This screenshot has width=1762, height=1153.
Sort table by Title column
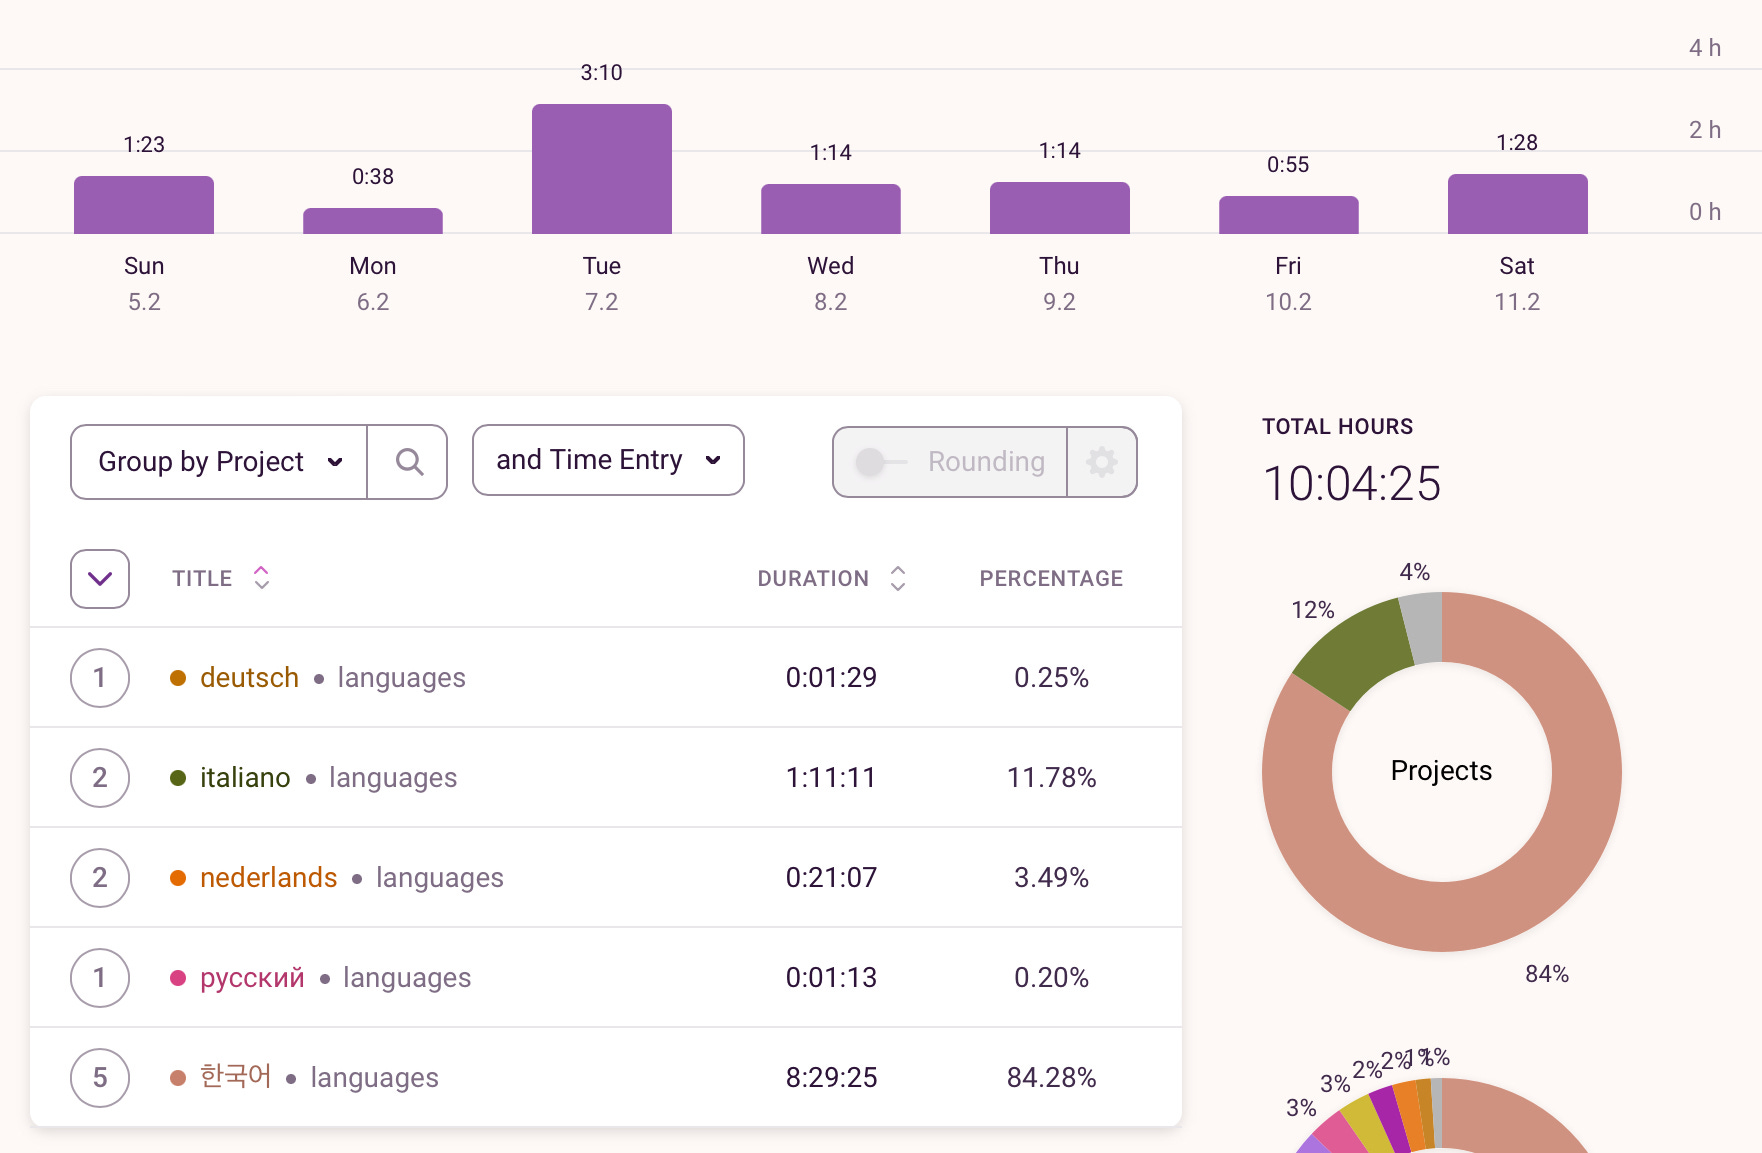[x=221, y=578]
